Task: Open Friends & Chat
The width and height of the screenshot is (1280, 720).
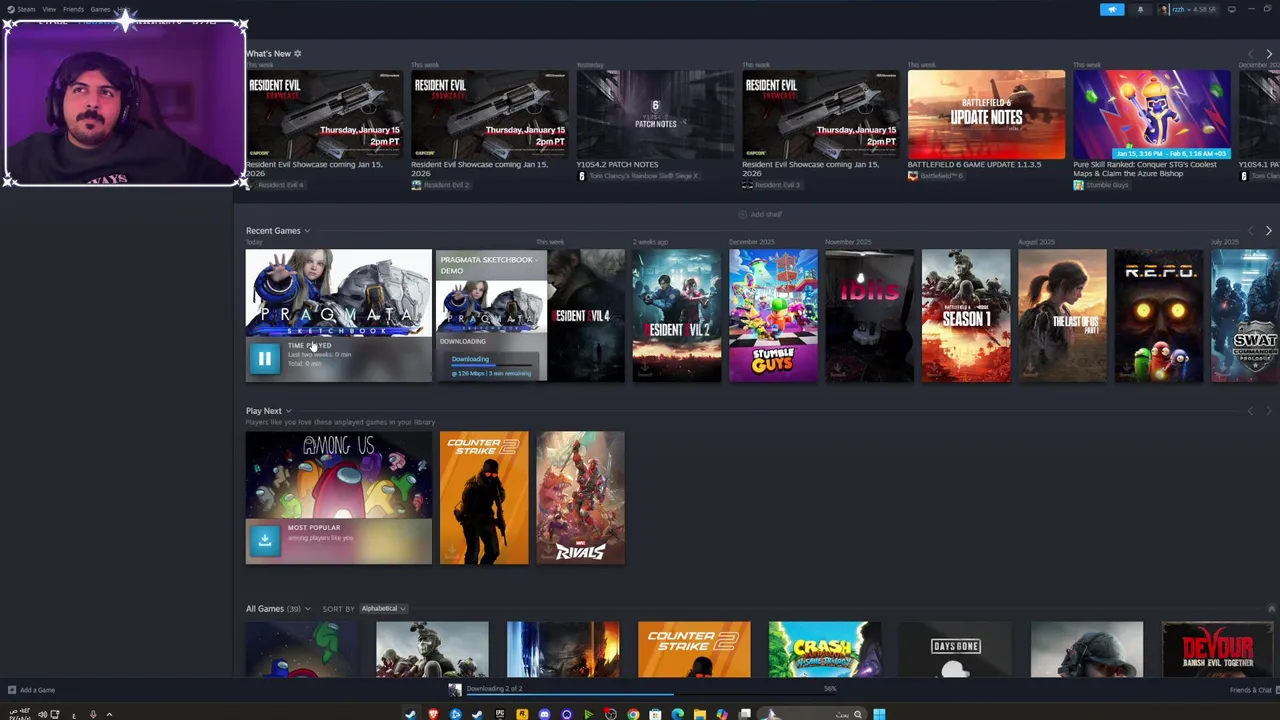Action: 1251,690
